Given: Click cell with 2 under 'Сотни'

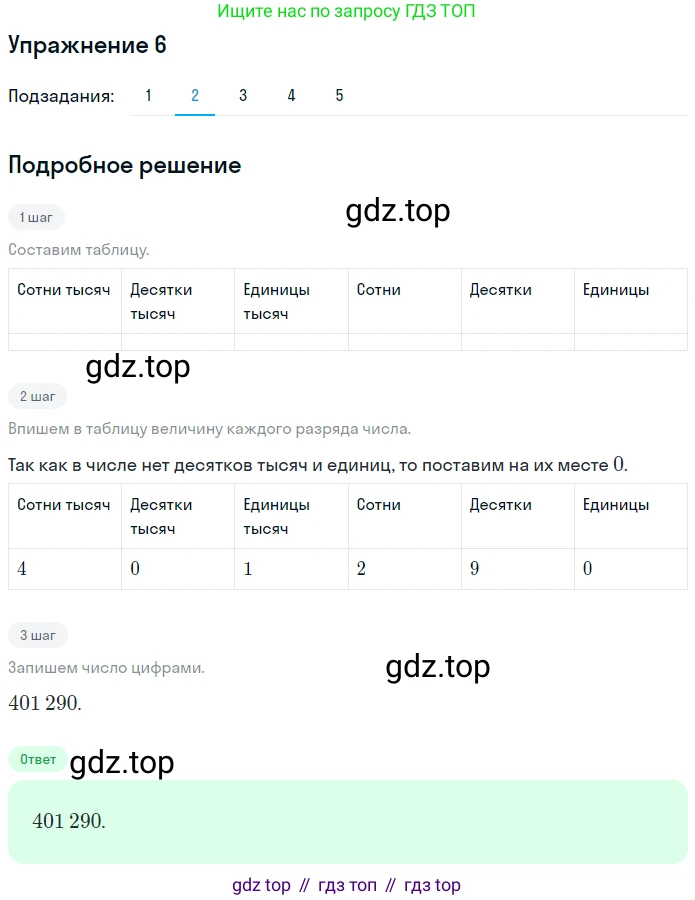Looking at the screenshot, I should click(405, 569).
